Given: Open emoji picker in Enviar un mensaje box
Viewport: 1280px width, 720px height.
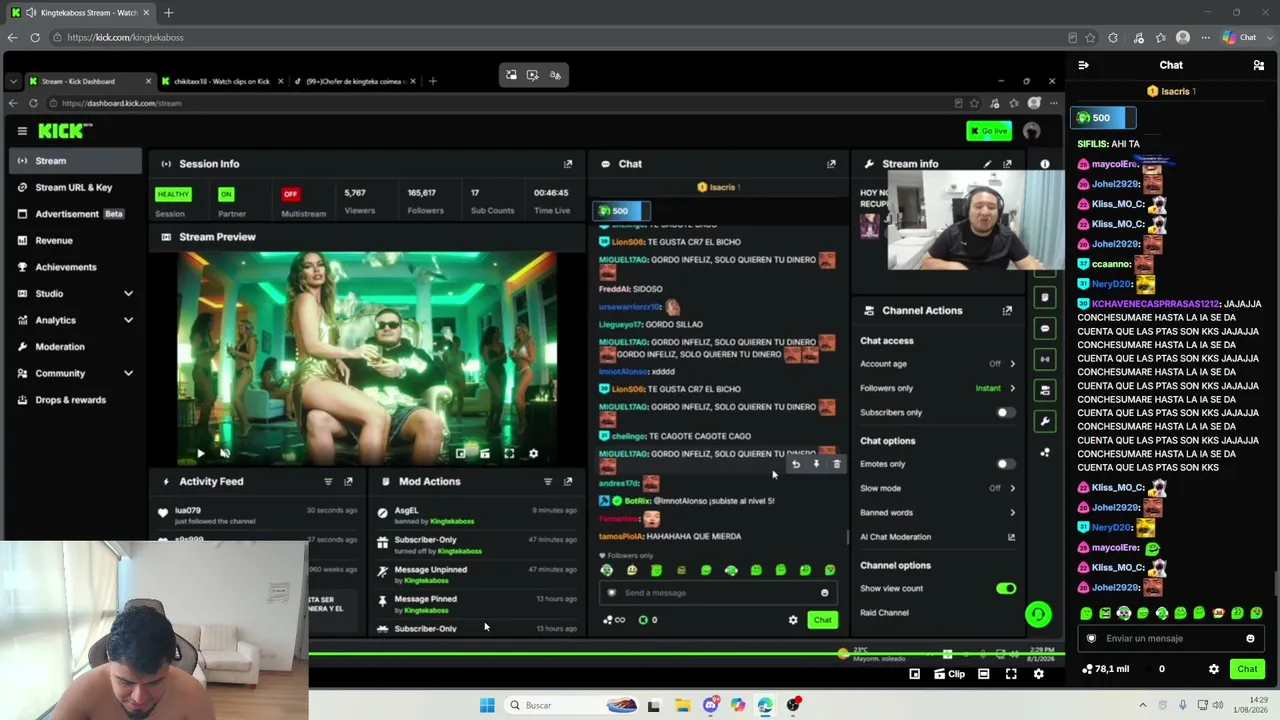Looking at the screenshot, I should (1250, 639).
